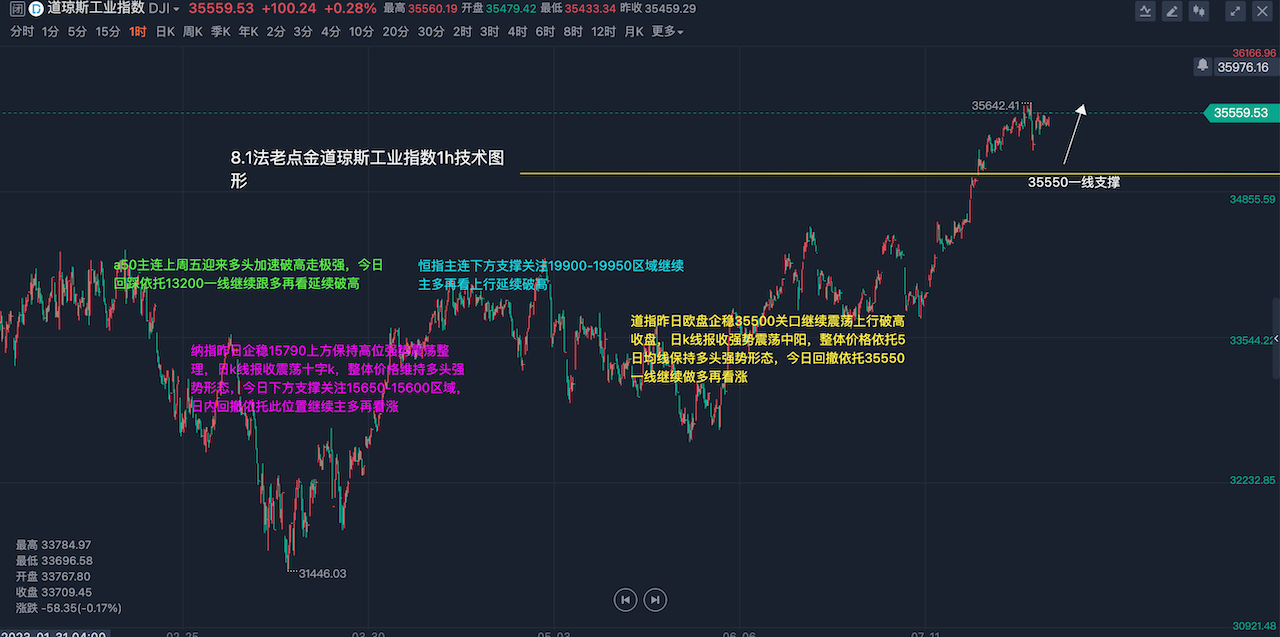This screenshot has width=1280, height=637.
Task: Expand the 更多 timeframe menu
Action: 667,32
